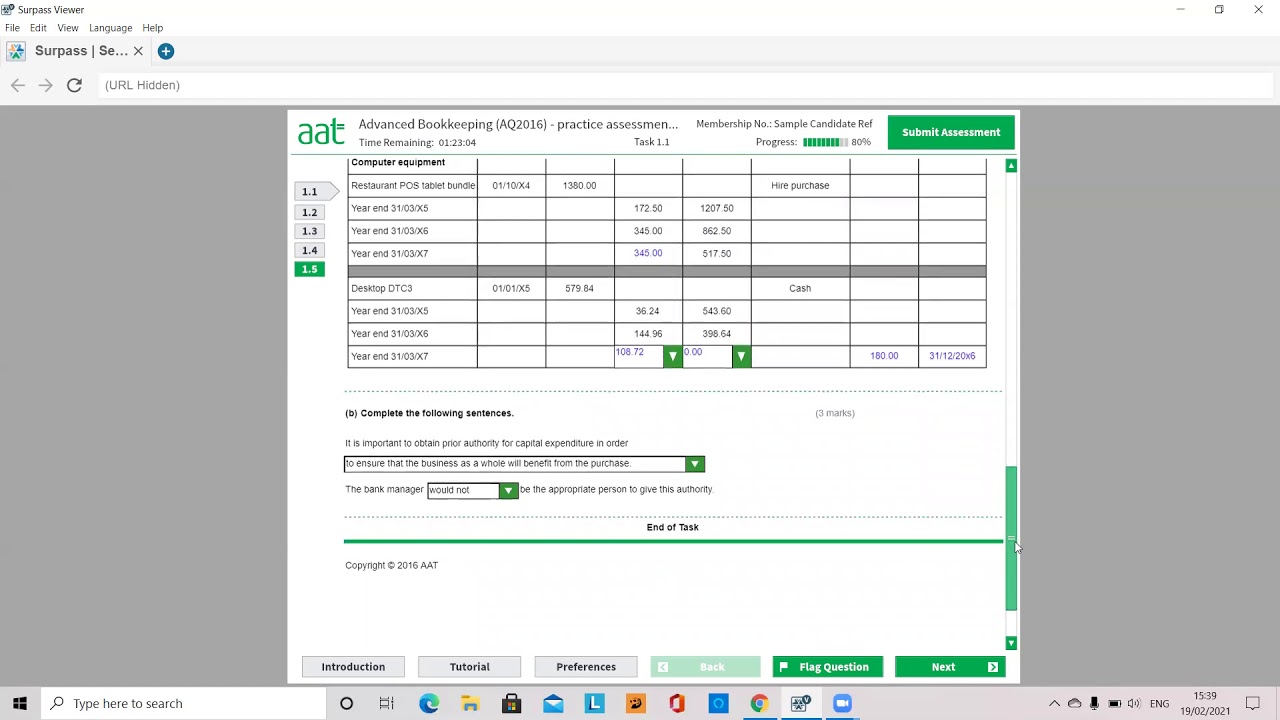The width and height of the screenshot is (1280, 720).
Task: Click the AAT logo
Action: click(321, 132)
